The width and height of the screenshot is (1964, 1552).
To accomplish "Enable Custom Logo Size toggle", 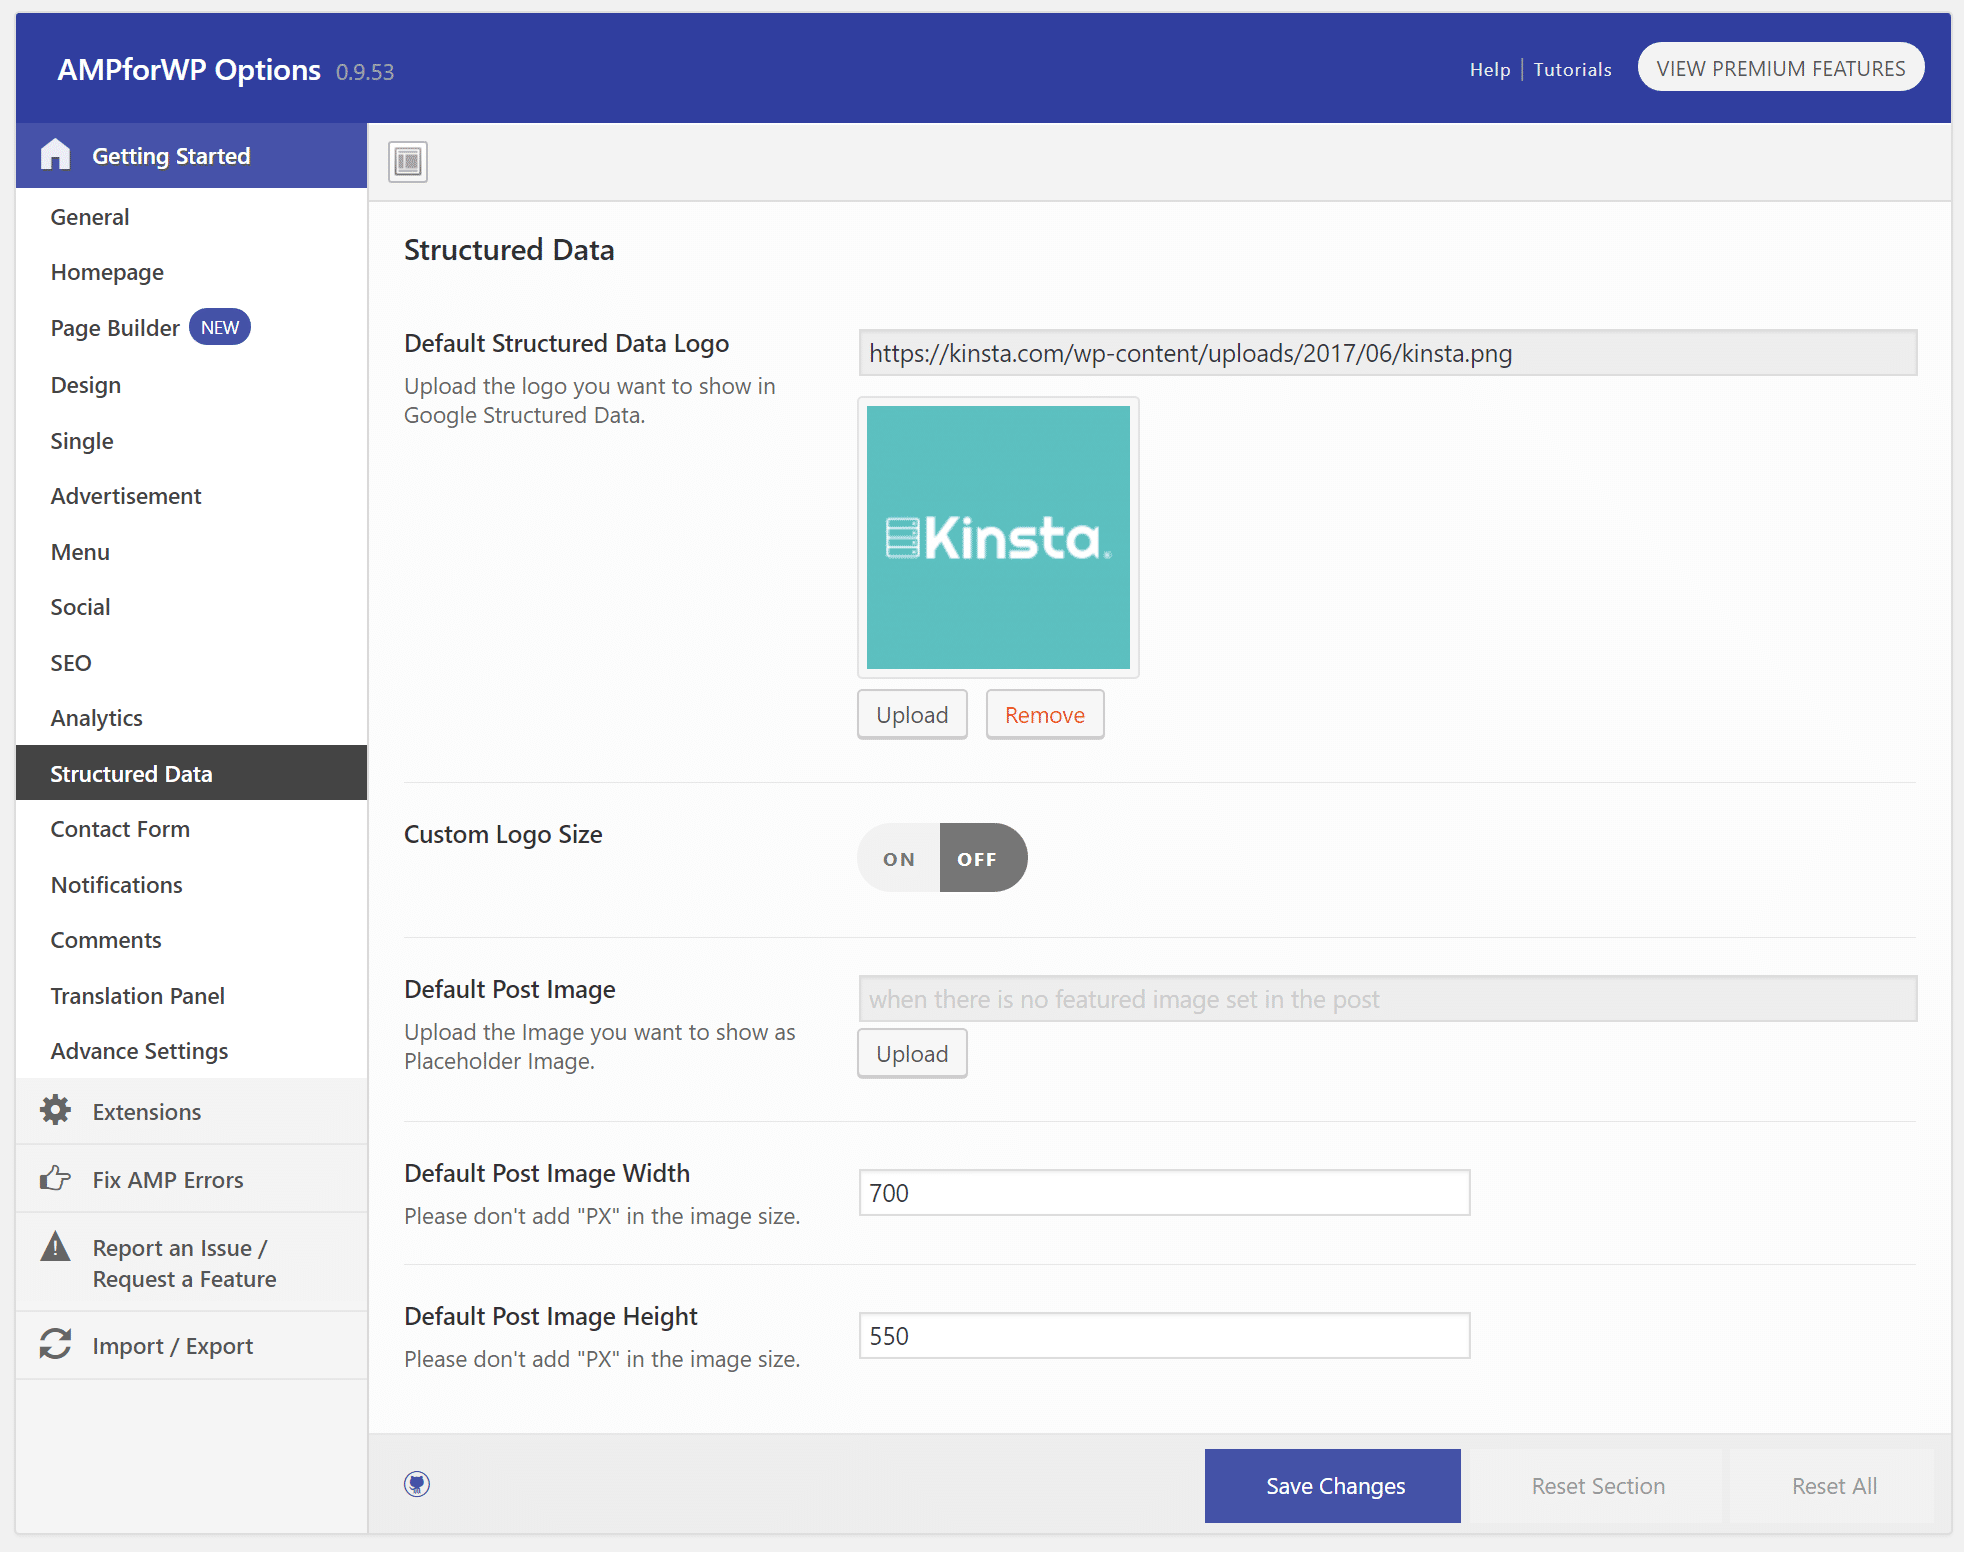I will pyautogui.click(x=899, y=859).
